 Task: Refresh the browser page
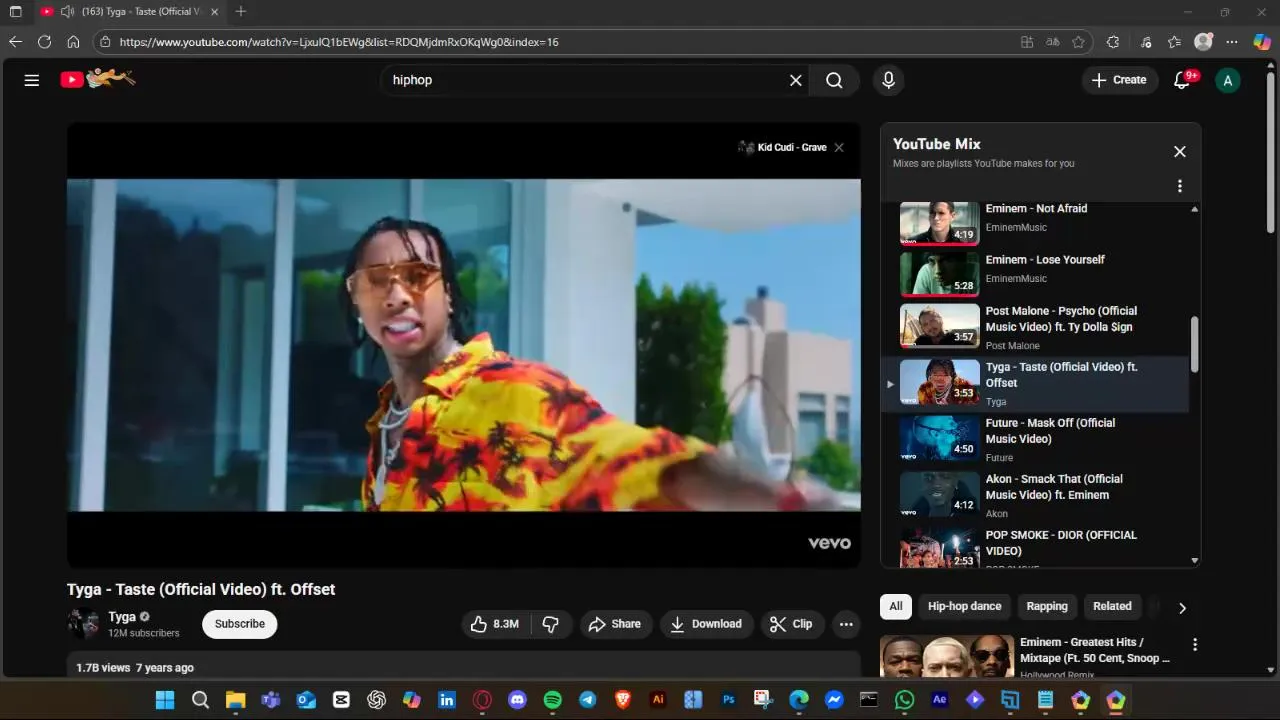coord(44,42)
